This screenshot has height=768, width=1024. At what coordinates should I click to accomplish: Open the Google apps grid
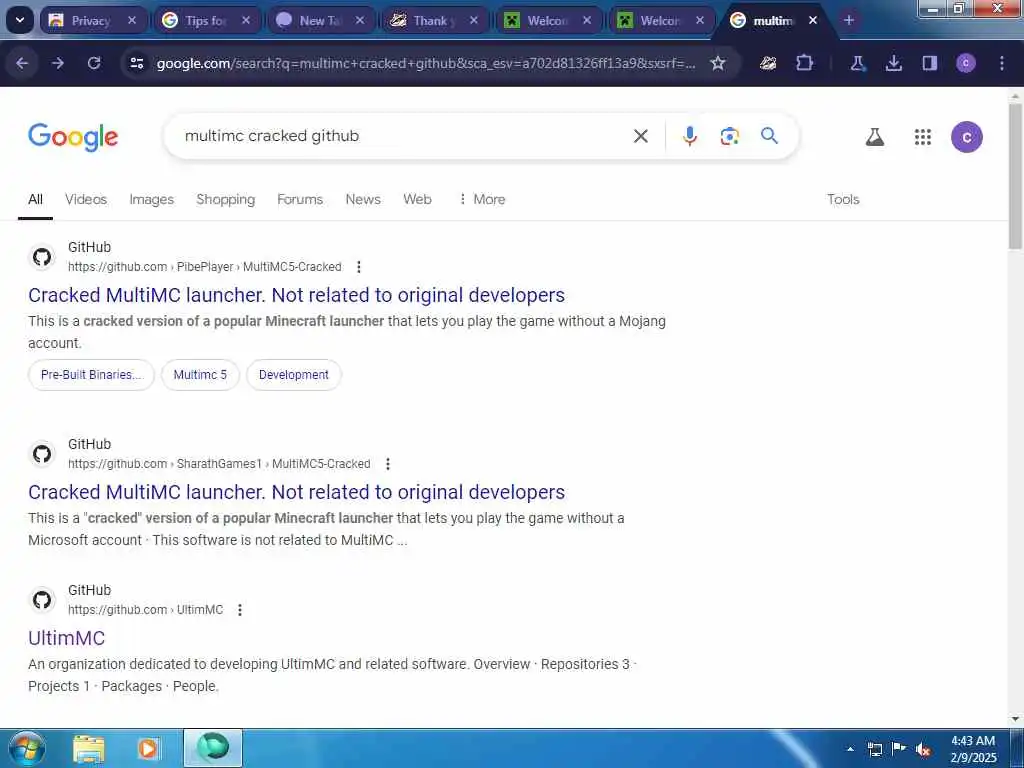click(x=922, y=136)
